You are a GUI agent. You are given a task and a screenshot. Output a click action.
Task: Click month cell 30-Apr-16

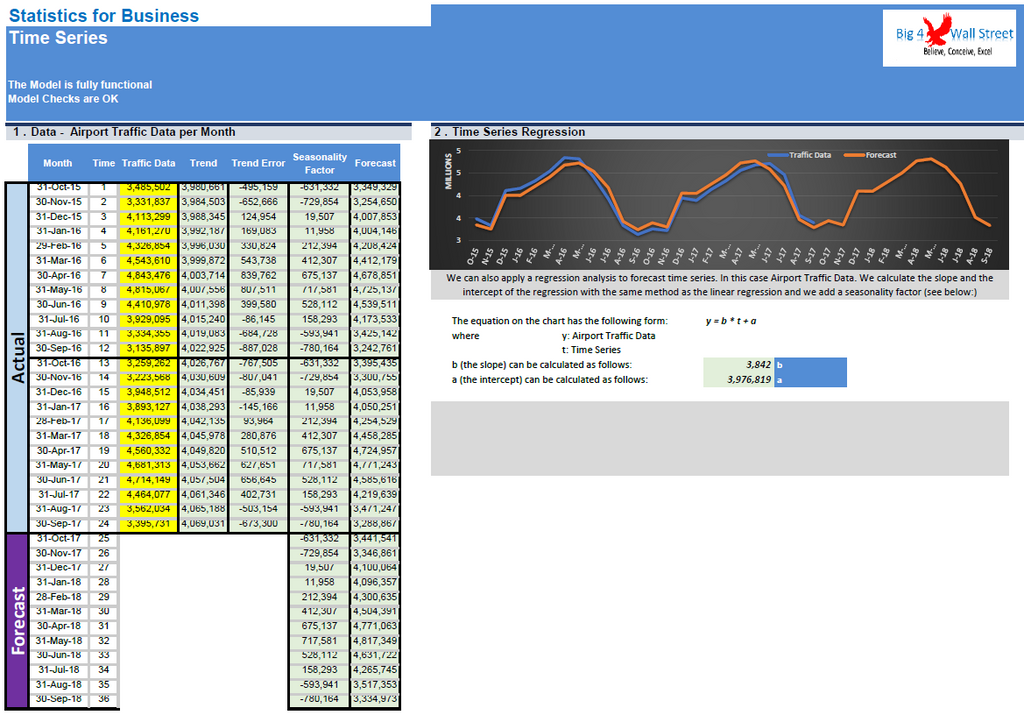click(x=59, y=276)
